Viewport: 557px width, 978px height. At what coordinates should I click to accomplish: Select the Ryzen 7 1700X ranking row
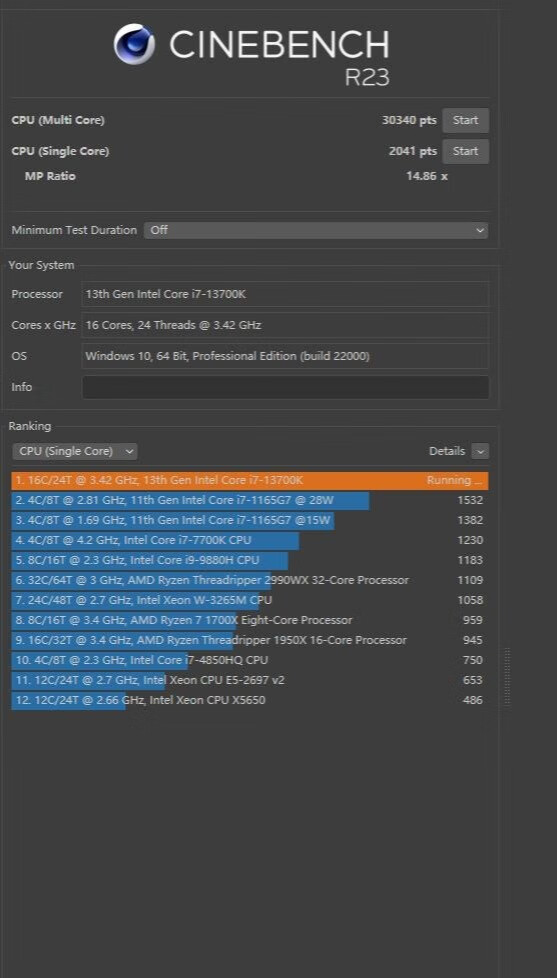(x=249, y=620)
